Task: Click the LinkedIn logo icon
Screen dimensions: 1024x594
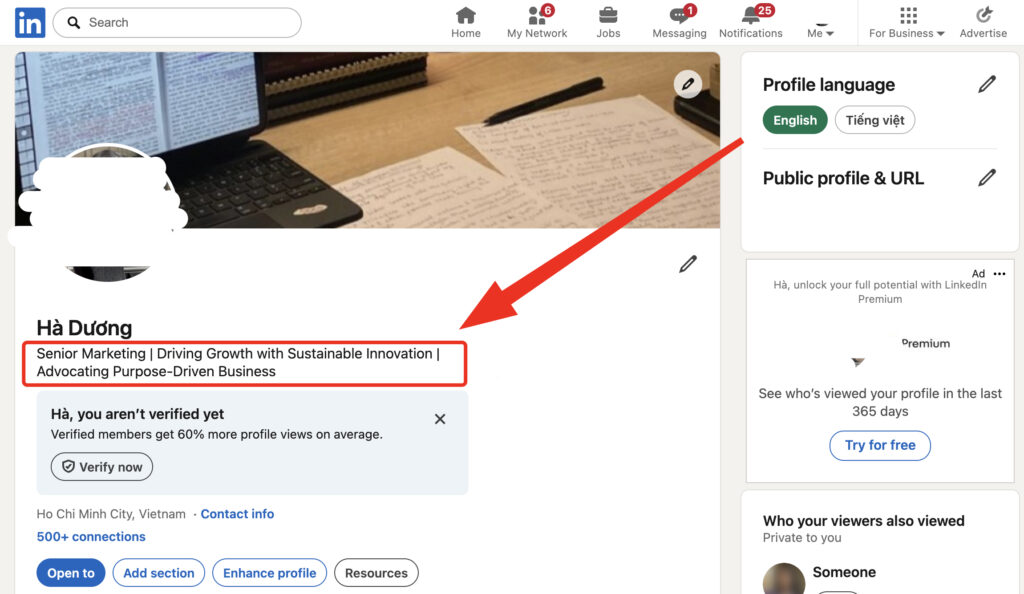Action: (30, 22)
